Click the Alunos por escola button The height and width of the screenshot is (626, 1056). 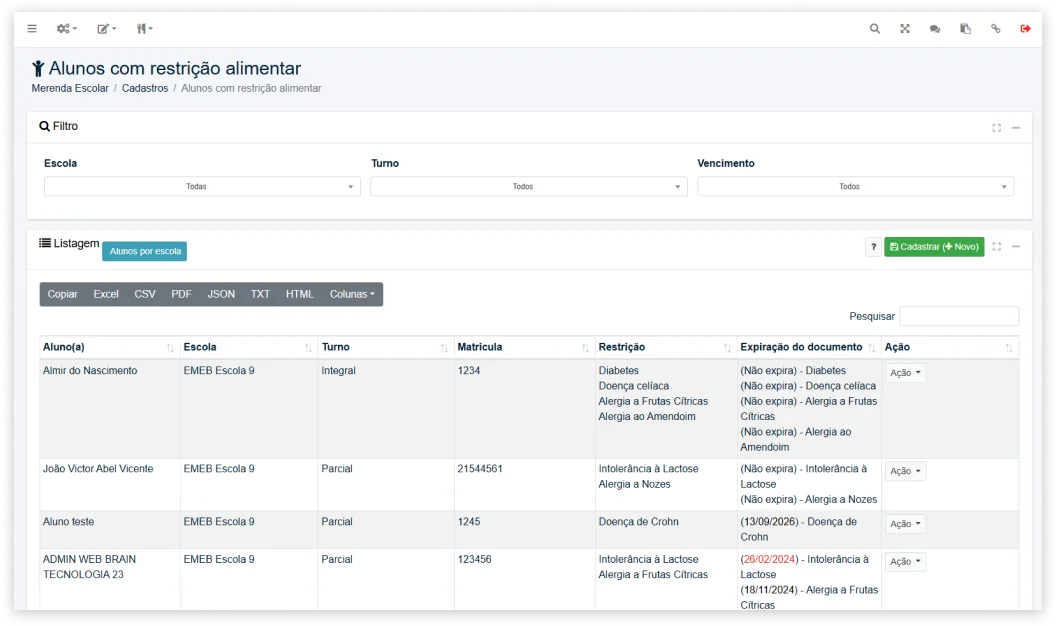[x=145, y=251]
